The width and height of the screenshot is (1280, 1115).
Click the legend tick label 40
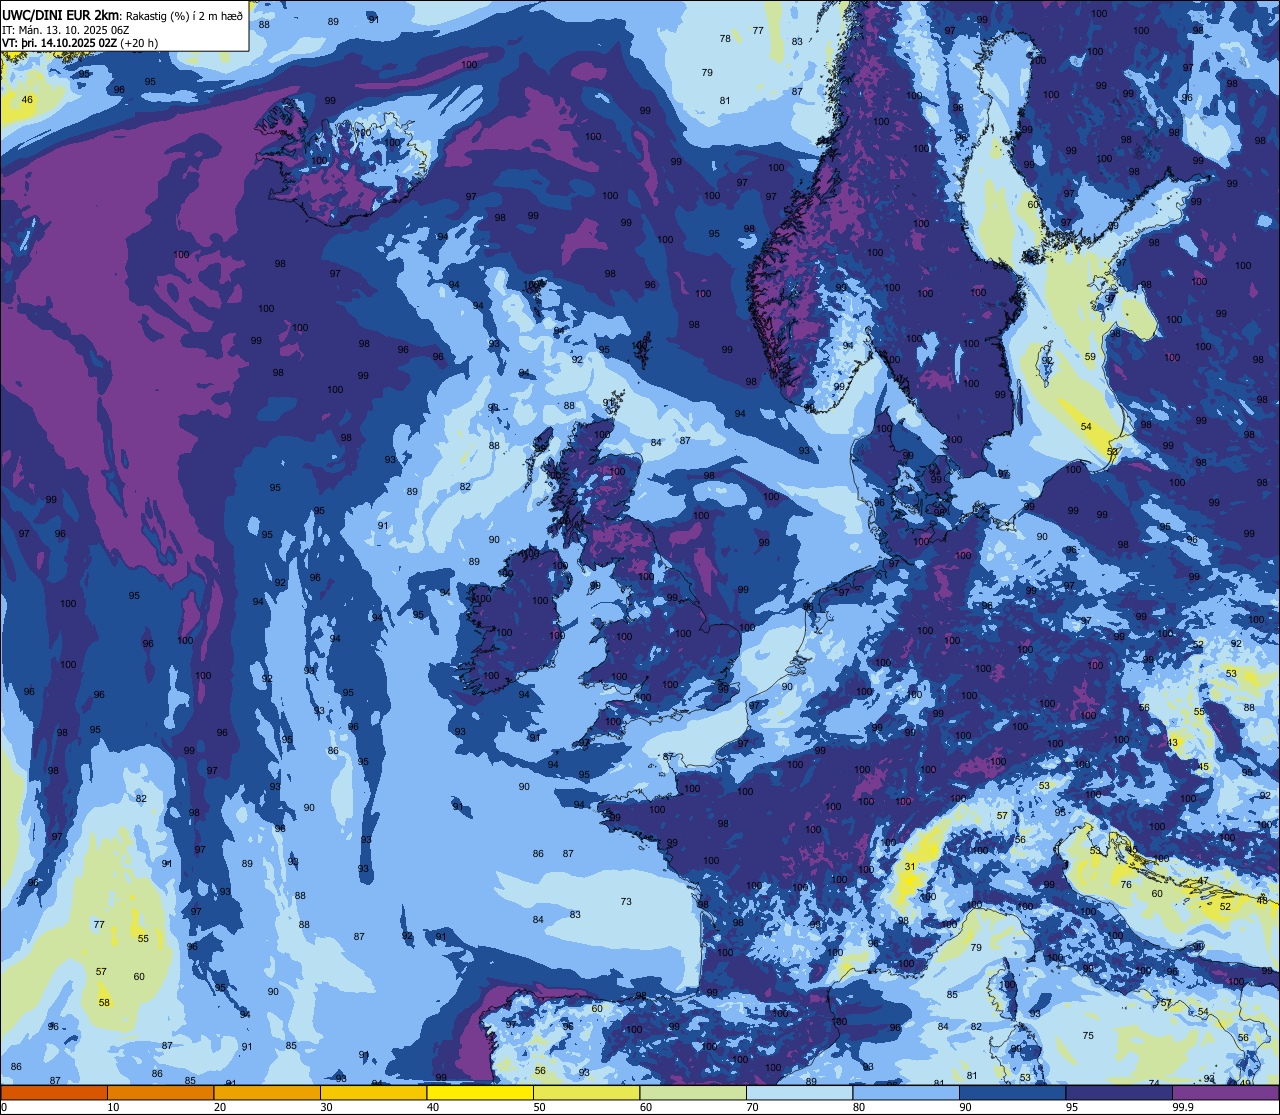pos(433,1107)
